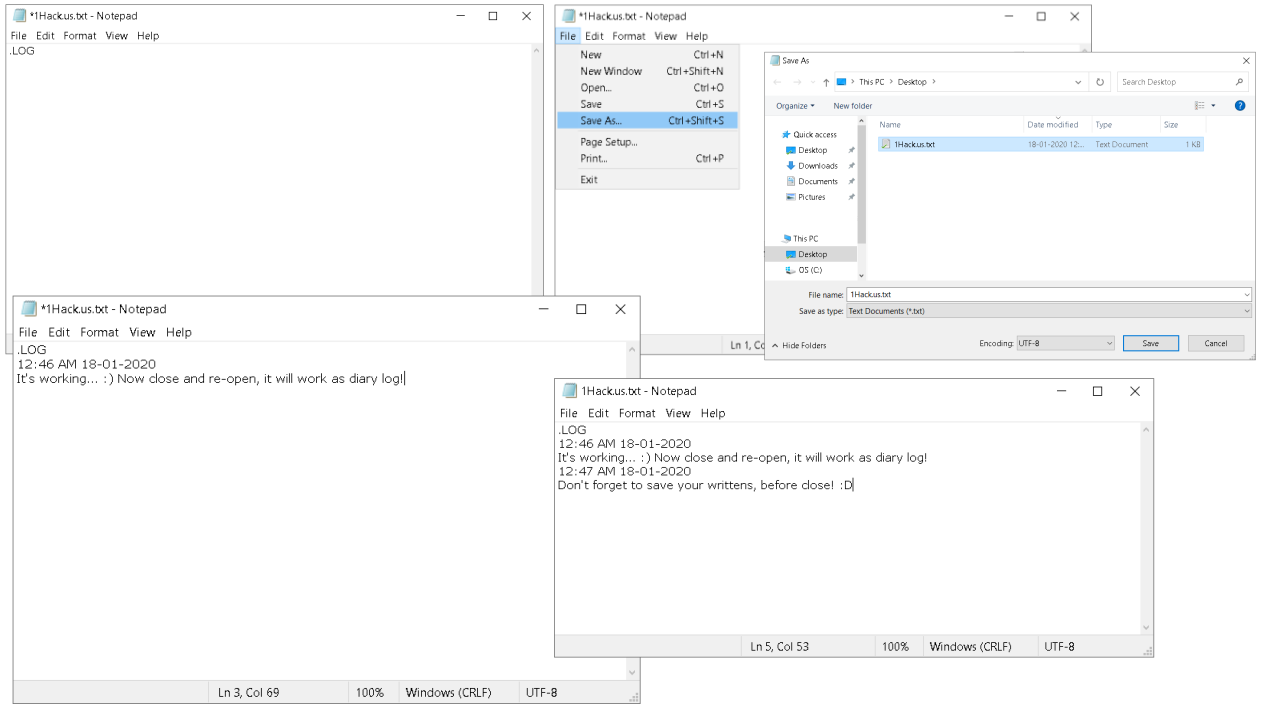The image size is (1280, 720).
Task: Collapse the dialog with Hide Folders
Action: coord(799,345)
